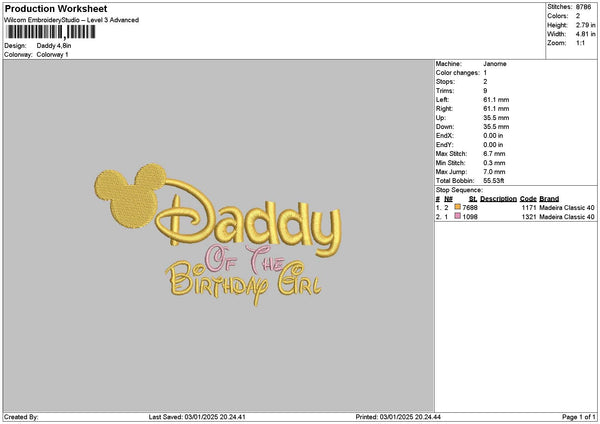Select thread code 1171 in stop sequence

click(x=529, y=207)
